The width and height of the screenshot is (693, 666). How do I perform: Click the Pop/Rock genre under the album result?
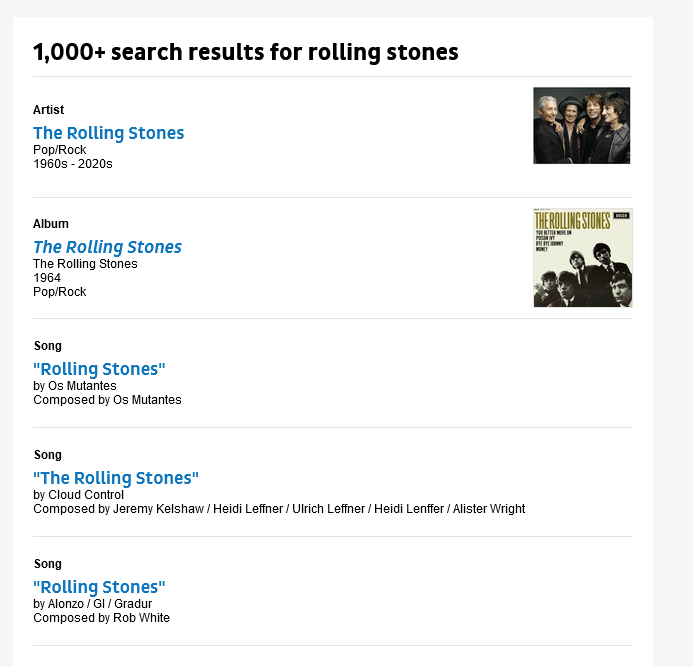pyautogui.click(x=59, y=292)
